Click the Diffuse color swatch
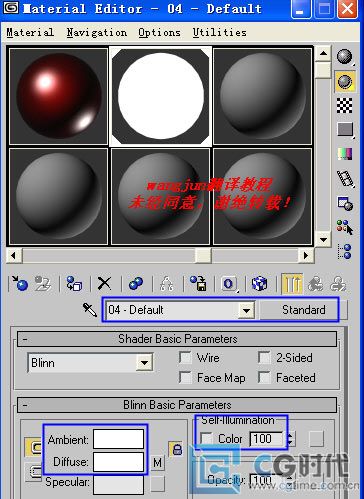Viewport: 364px width, 499px height. (x=119, y=461)
